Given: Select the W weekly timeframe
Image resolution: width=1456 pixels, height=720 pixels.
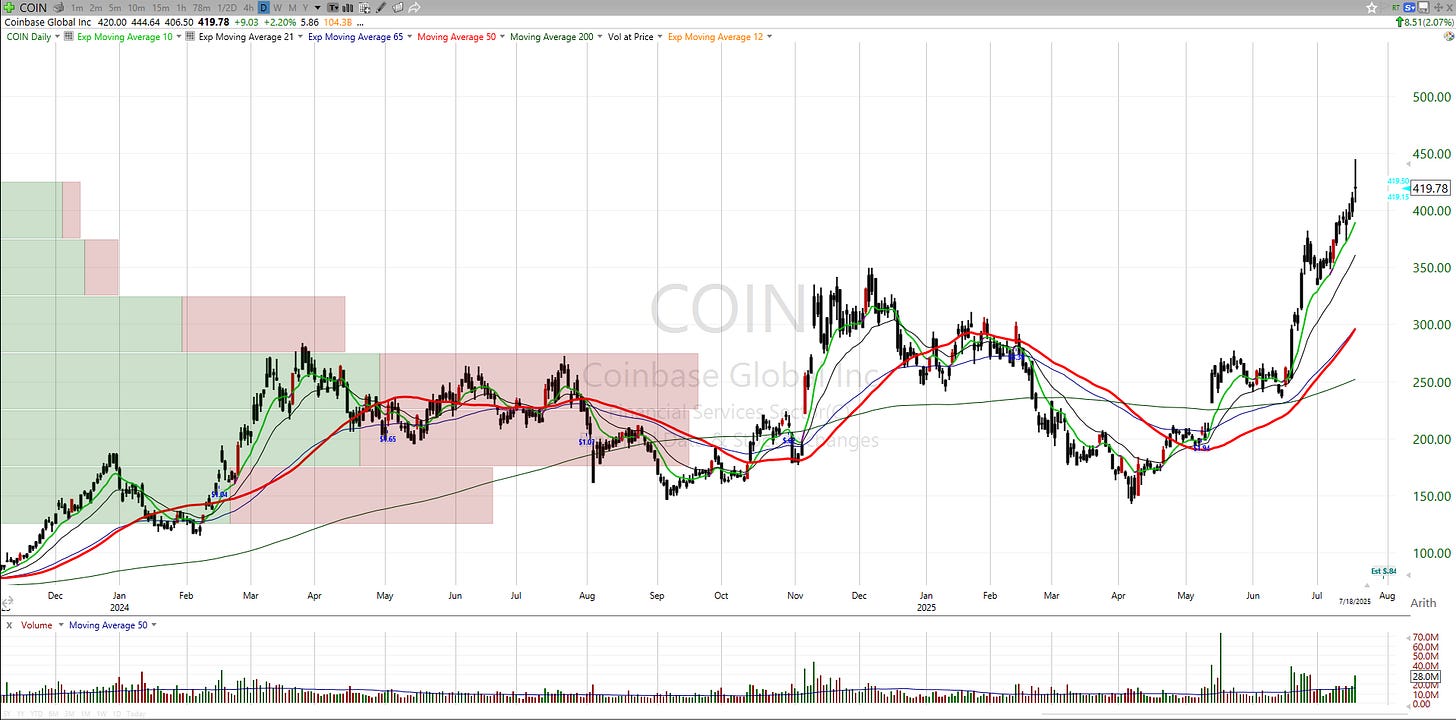Looking at the screenshot, I should click(x=278, y=7).
